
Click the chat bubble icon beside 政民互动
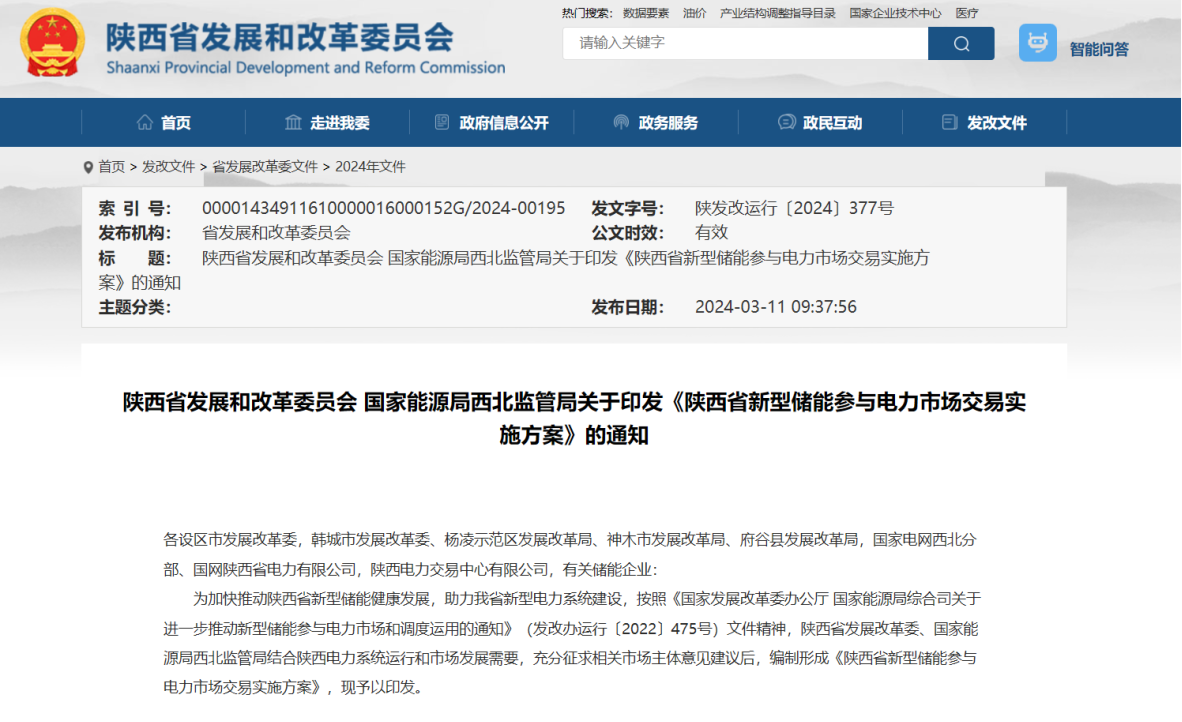click(786, 122)
